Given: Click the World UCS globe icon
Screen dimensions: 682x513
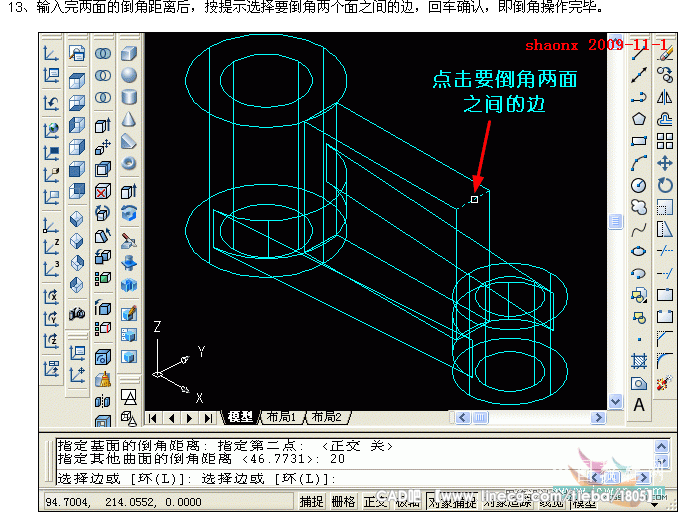Looking at the screenshot, I should pyautogui.click(x=51, y=130).
